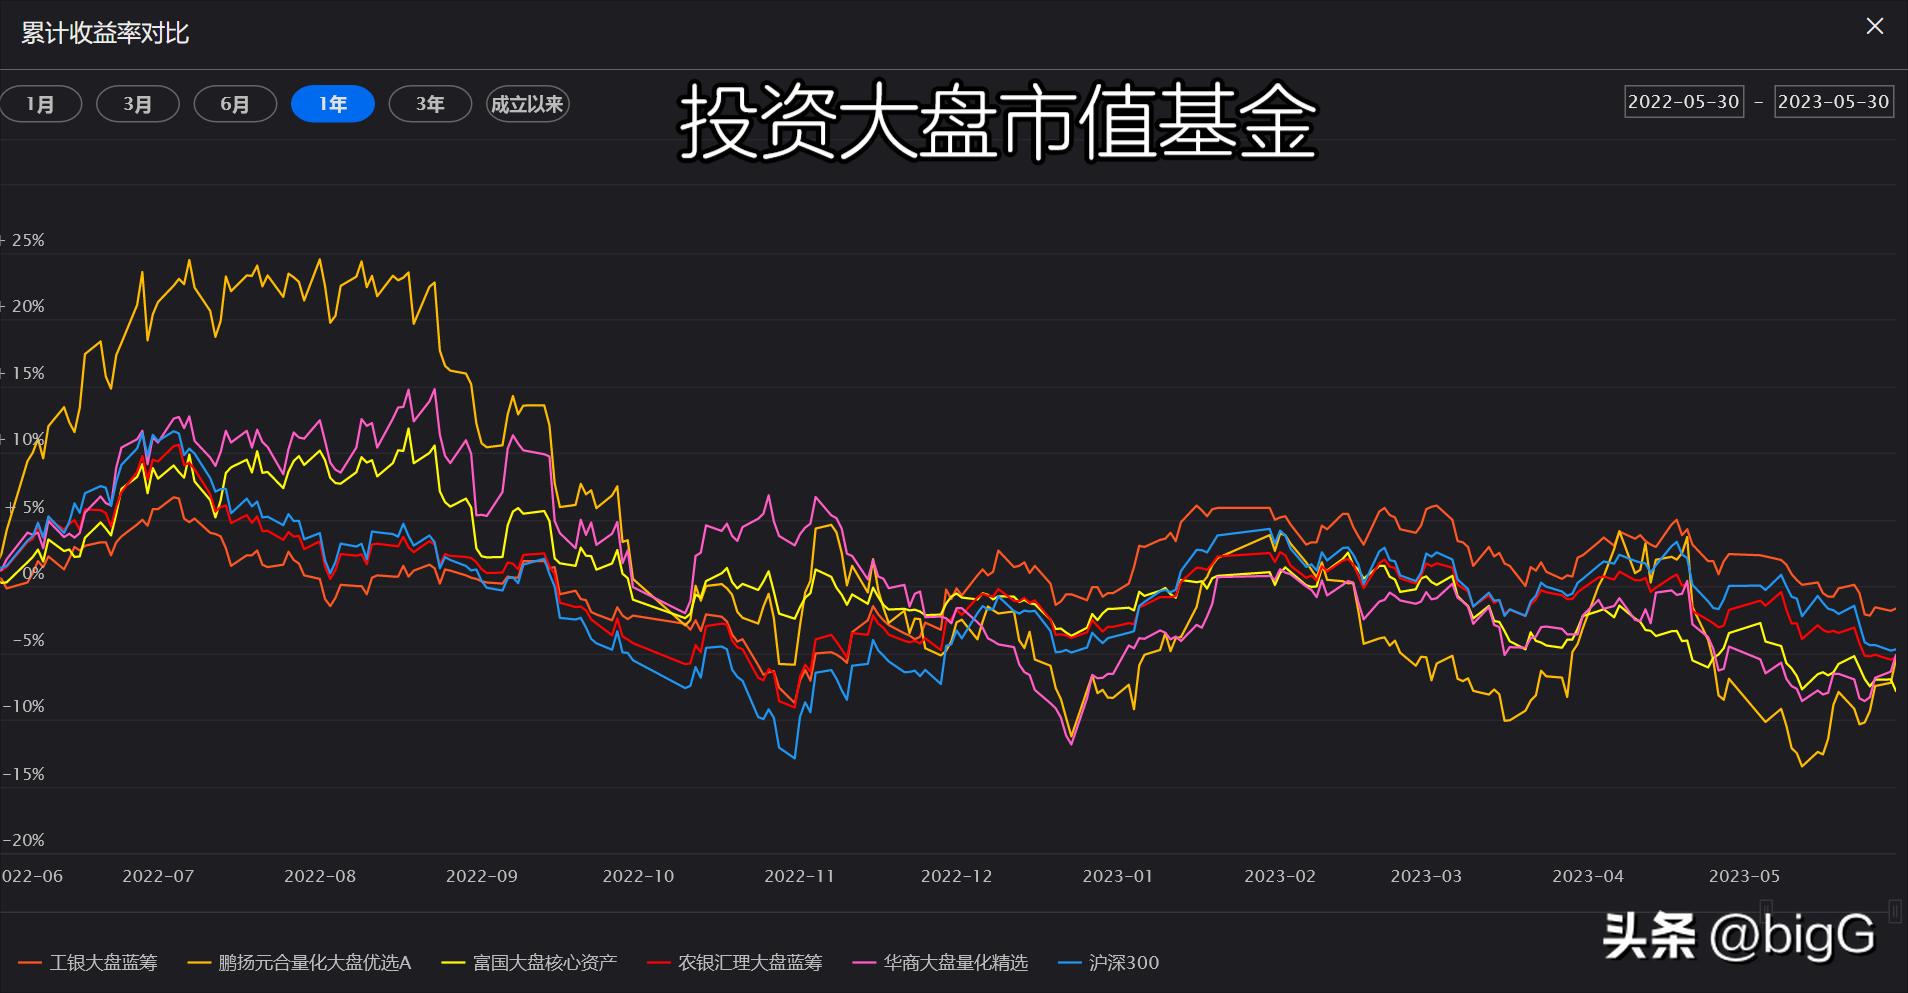This screenshot has width=1908, height=993.
Task: Toggle the 华商大盘量化精选 series
Action: pos(956,962)
